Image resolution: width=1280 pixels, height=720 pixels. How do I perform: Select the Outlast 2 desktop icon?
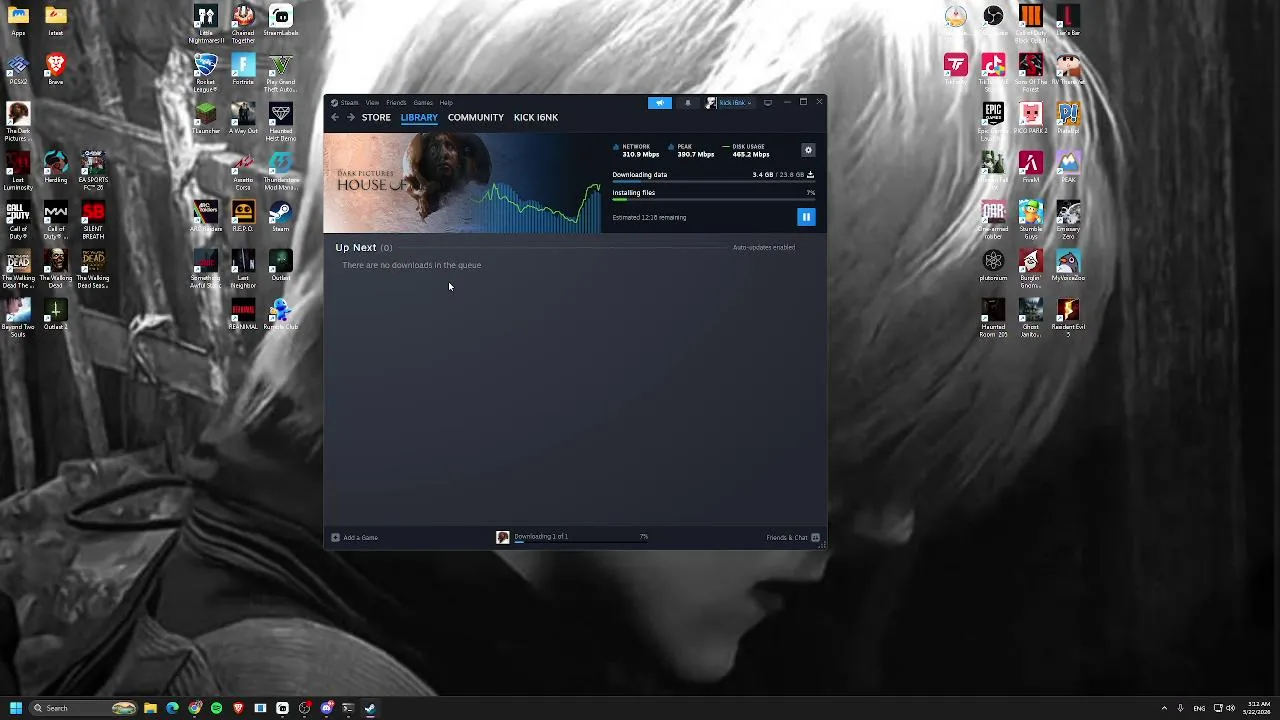pos(56,315)
